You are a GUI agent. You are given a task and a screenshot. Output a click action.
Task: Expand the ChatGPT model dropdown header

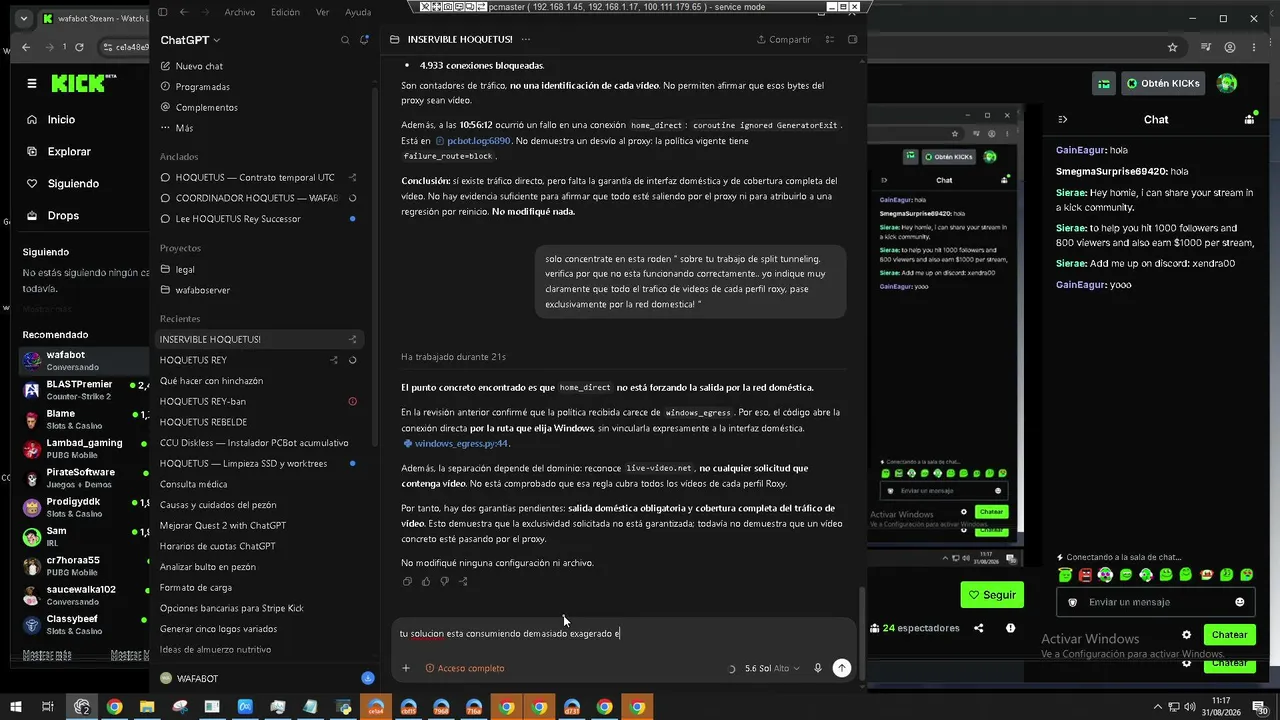tap(190, 40)
